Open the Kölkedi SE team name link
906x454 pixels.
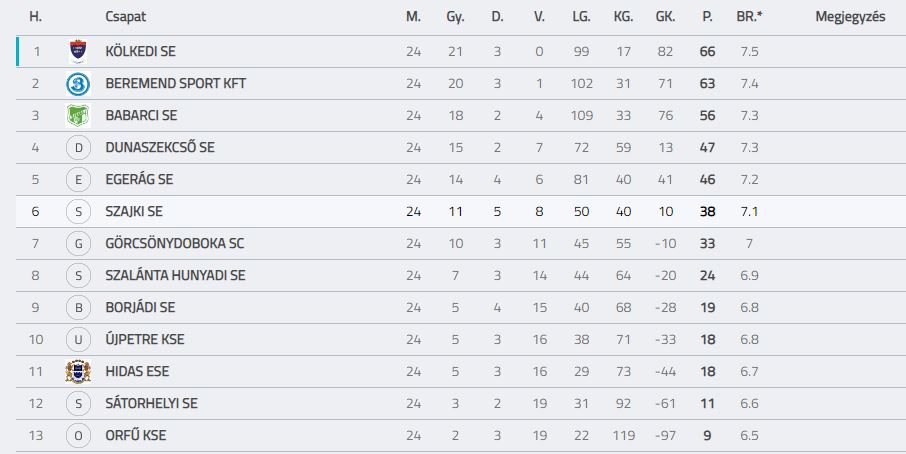pyautogui.click(x=140, y=51)
